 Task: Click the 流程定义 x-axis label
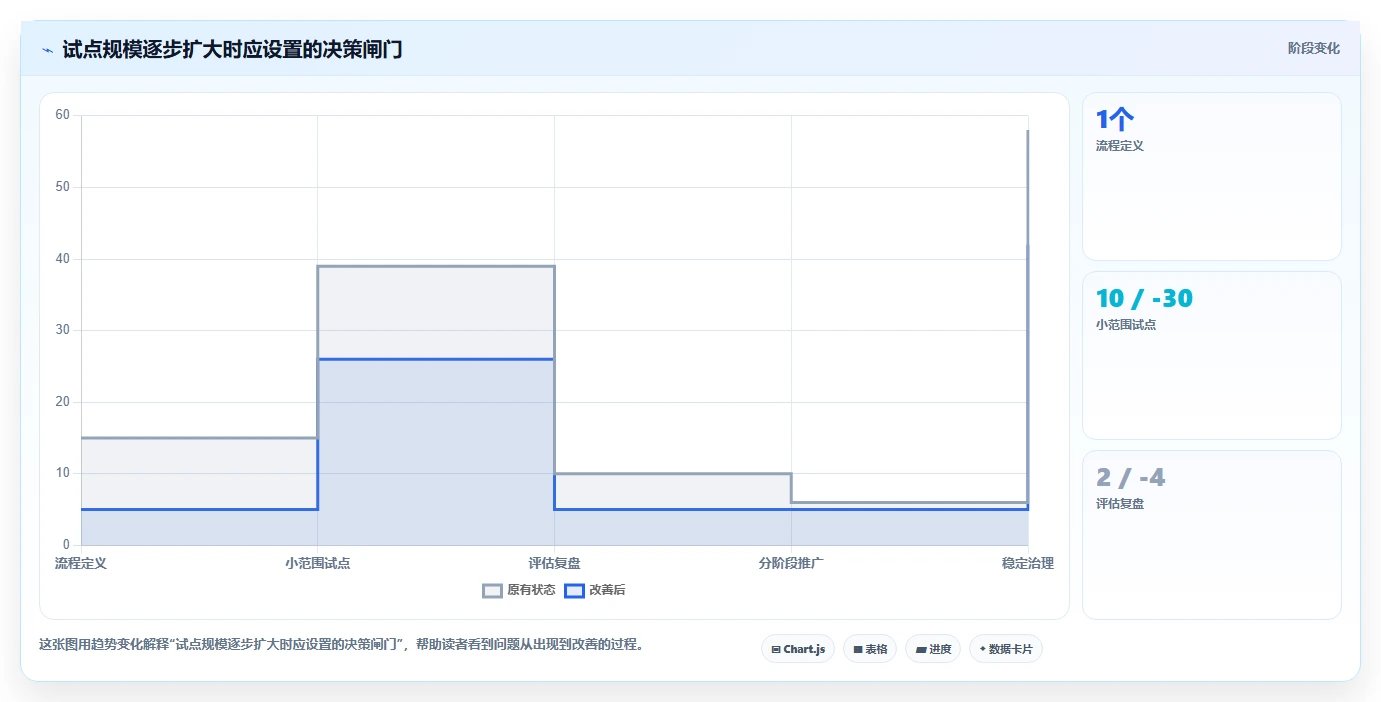81,563
